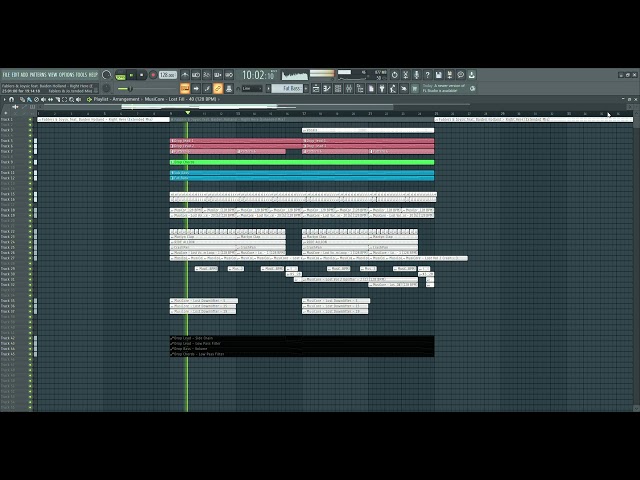Mute Track 5 via green LED
The width and height of the screenshot is (640, 480).
pos(30,141)
